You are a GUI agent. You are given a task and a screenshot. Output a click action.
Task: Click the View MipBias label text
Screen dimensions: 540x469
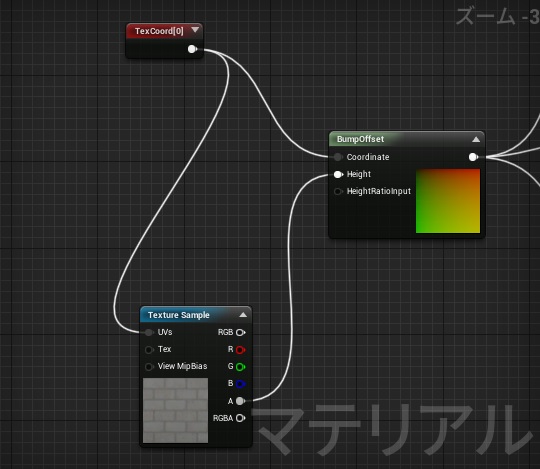182,366
